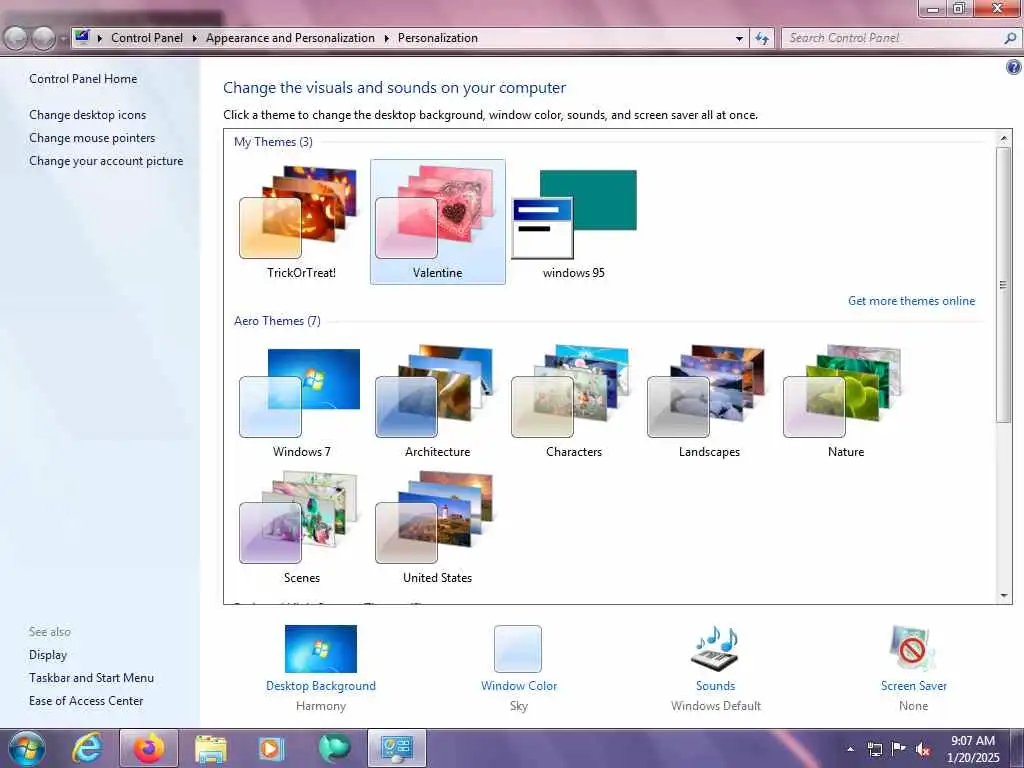This screenshot has width=1024, height=768.
Task: Click the theme list scrollbar thumb
Action: 1004,285
